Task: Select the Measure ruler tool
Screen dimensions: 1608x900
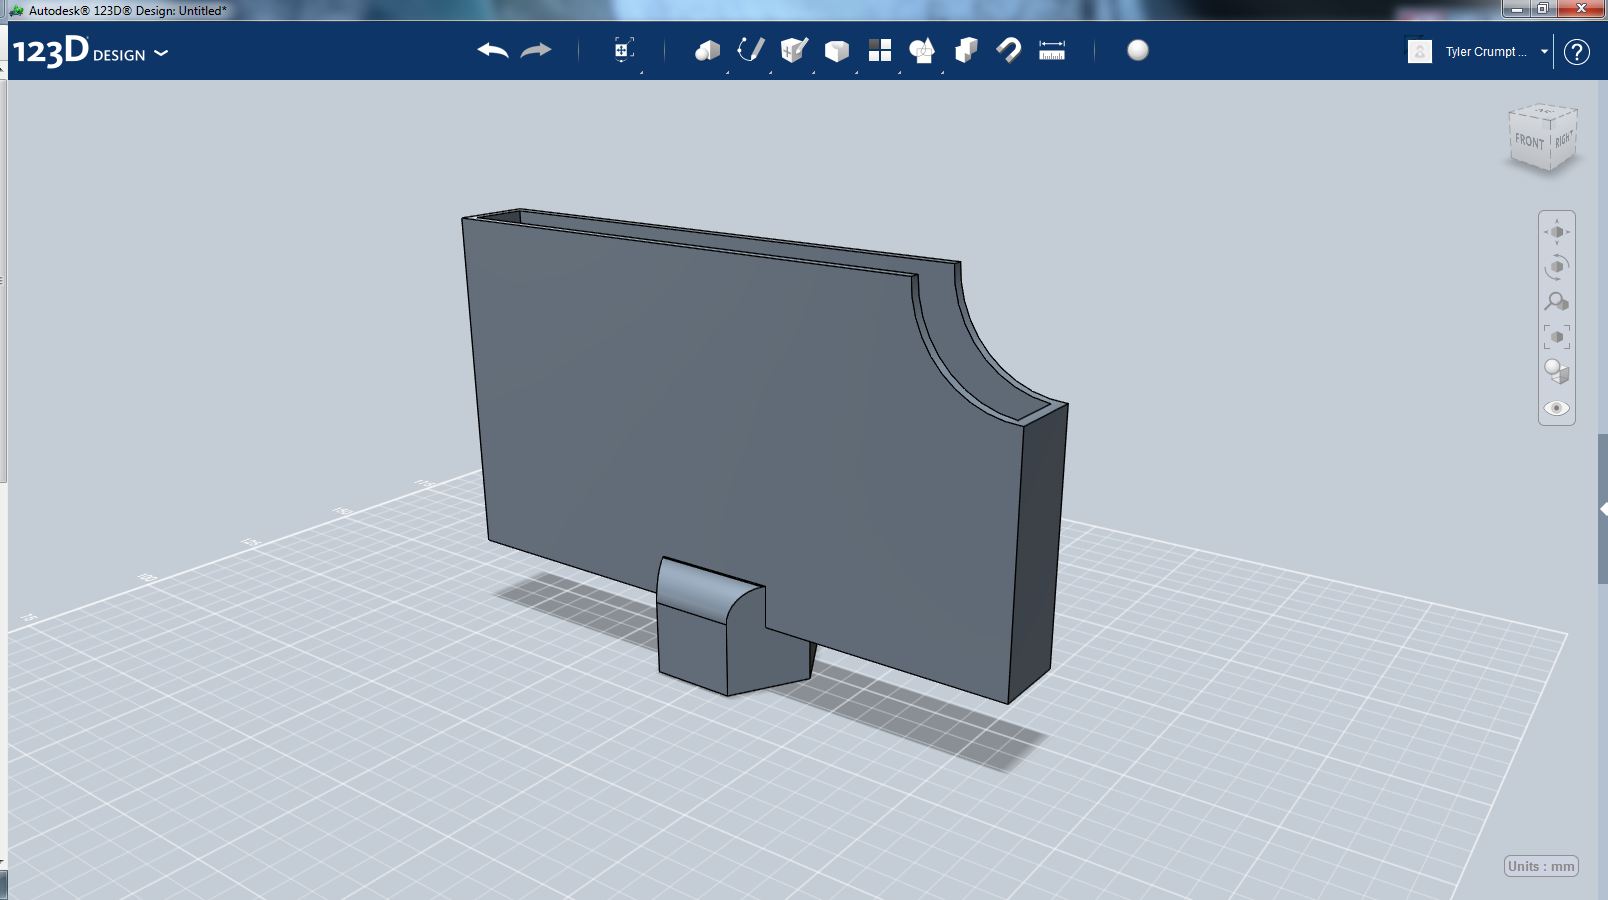Action: coord(1052,50)
